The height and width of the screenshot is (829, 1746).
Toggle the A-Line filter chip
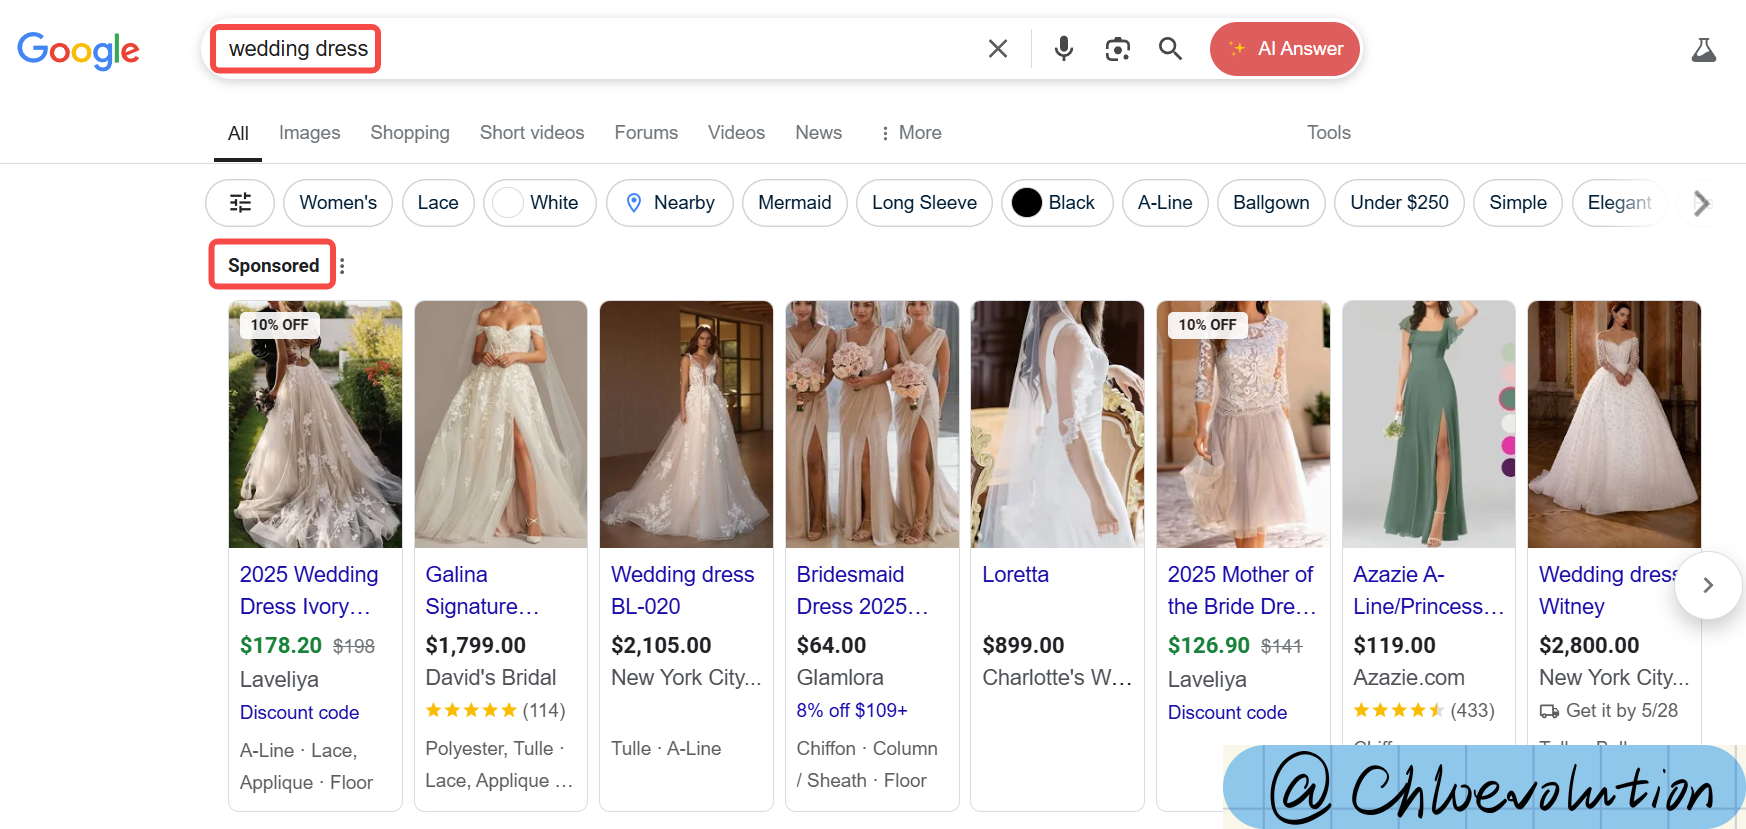coord(1165,203)
